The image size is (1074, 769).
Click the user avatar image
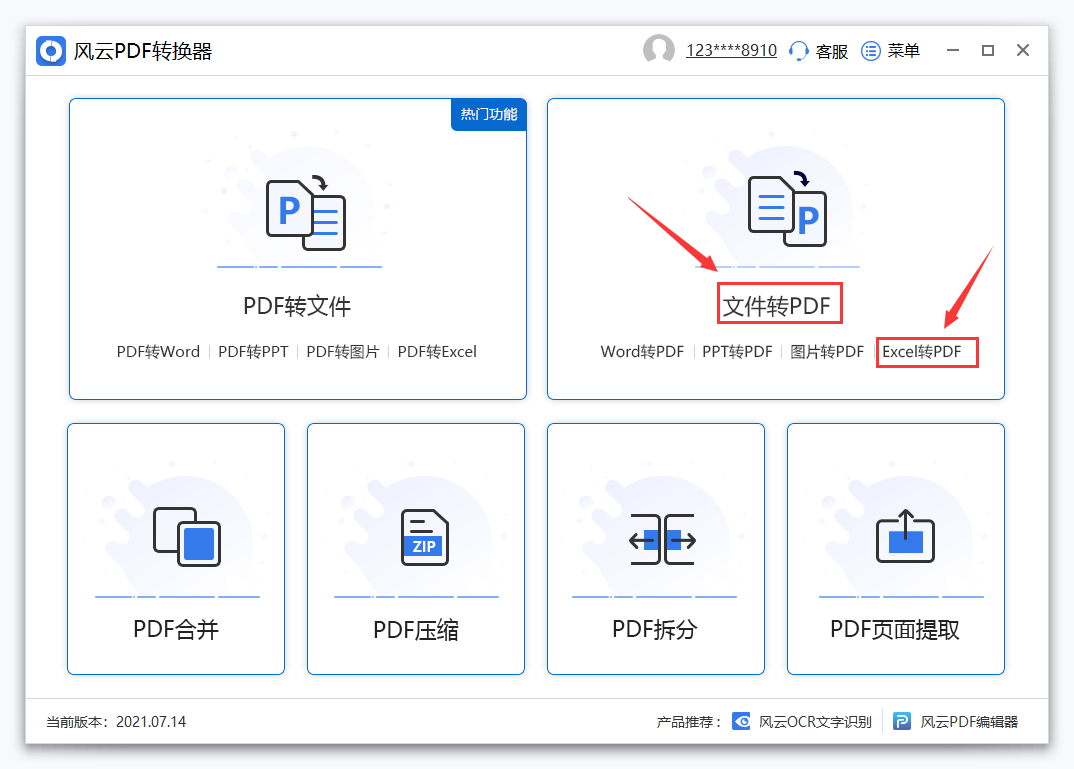pos(659,49)
